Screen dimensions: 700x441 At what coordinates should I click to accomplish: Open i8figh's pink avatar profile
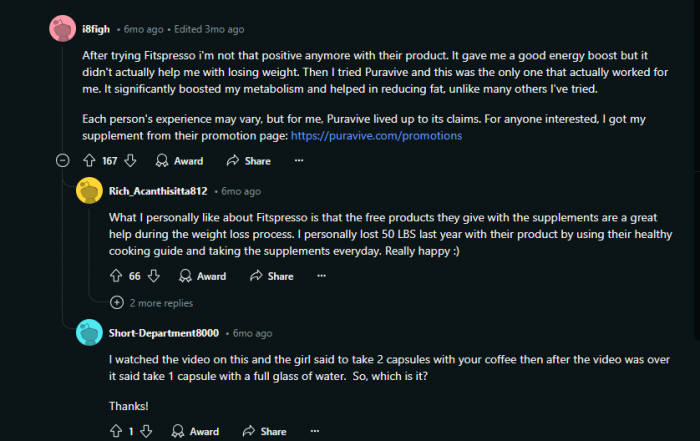[x=62, y=29]
